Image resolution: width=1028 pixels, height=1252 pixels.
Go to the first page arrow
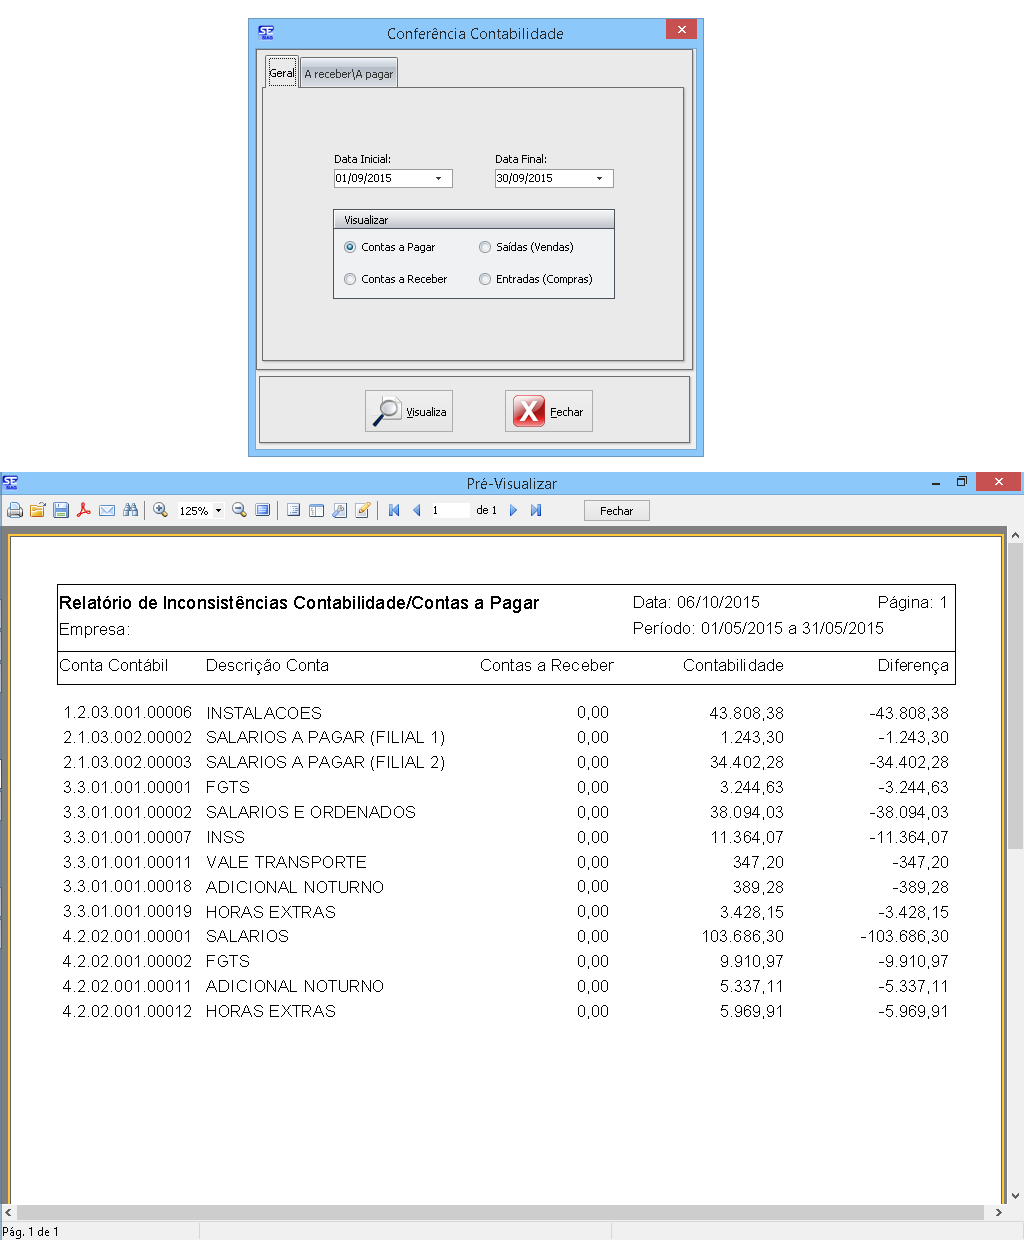(394, 511)
